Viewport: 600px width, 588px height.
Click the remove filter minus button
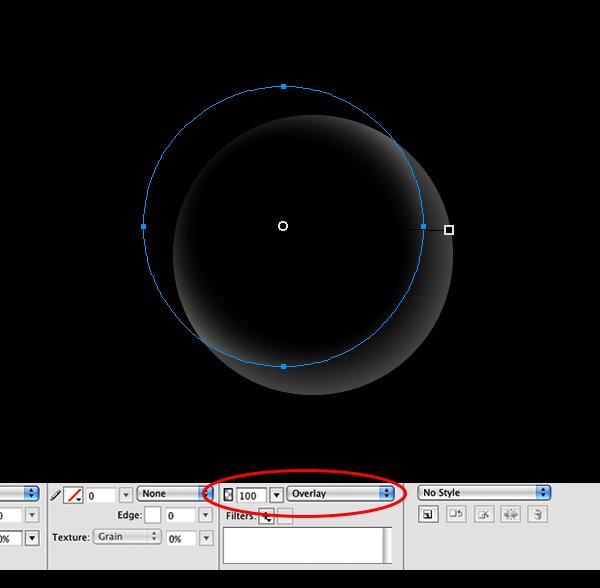point(285,516)
